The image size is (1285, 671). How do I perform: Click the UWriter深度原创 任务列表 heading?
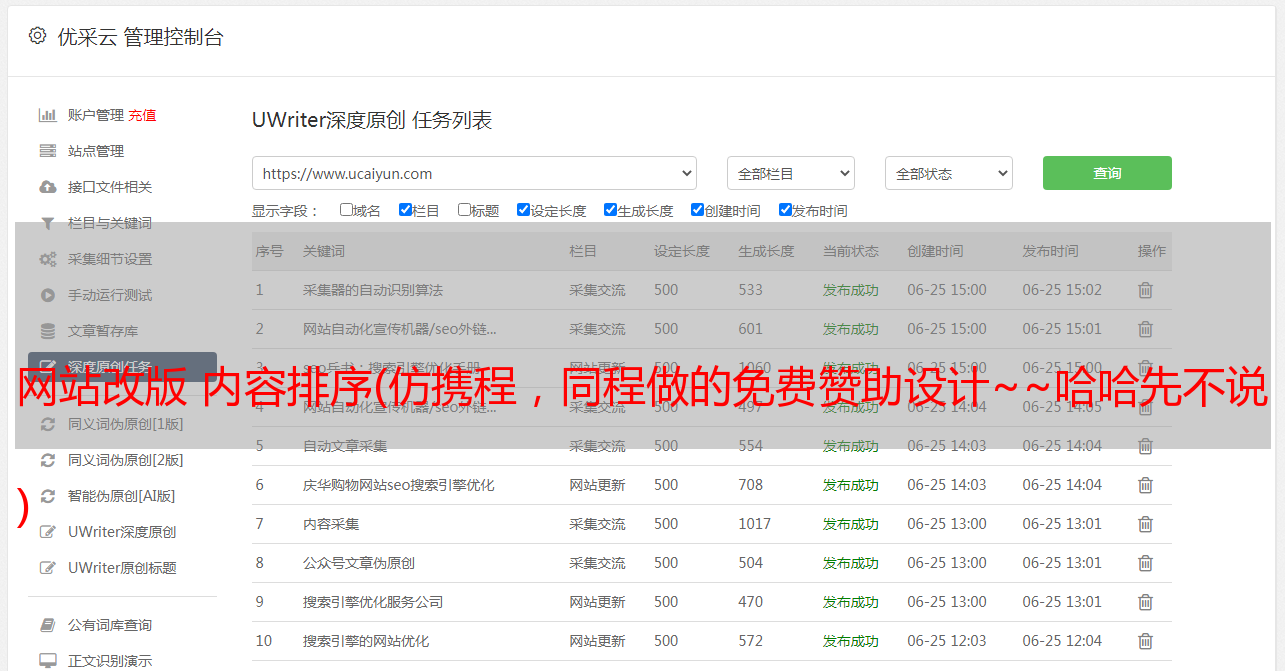click(x=372, y=121)
